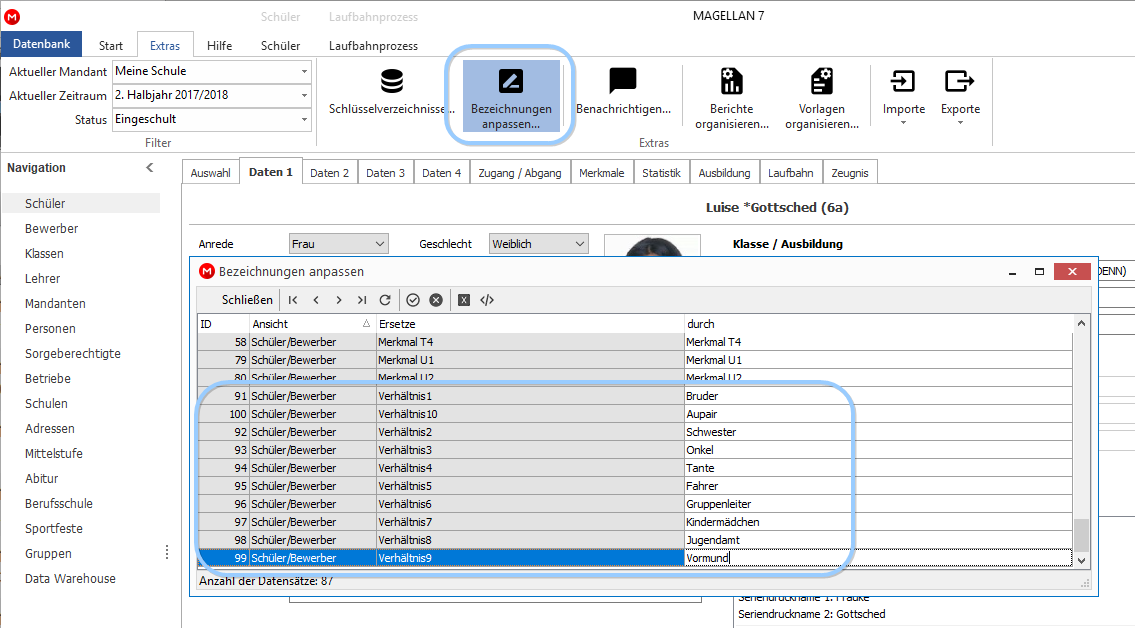Cancel edits with circled X icon

436,300
